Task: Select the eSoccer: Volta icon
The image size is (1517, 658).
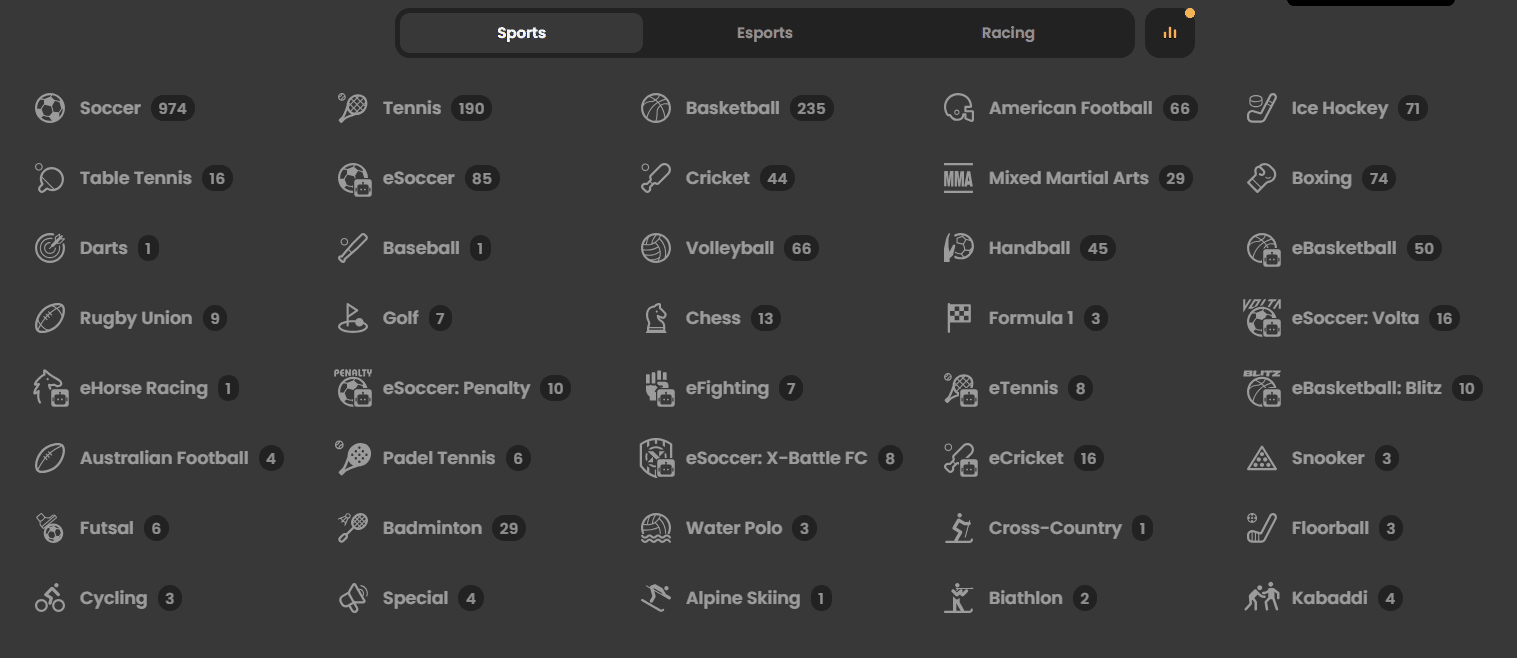Action: [x=1262, y=317]
